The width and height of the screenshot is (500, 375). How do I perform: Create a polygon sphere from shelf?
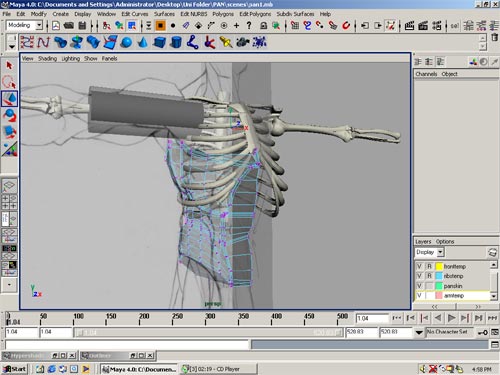(x=126, y=43)
